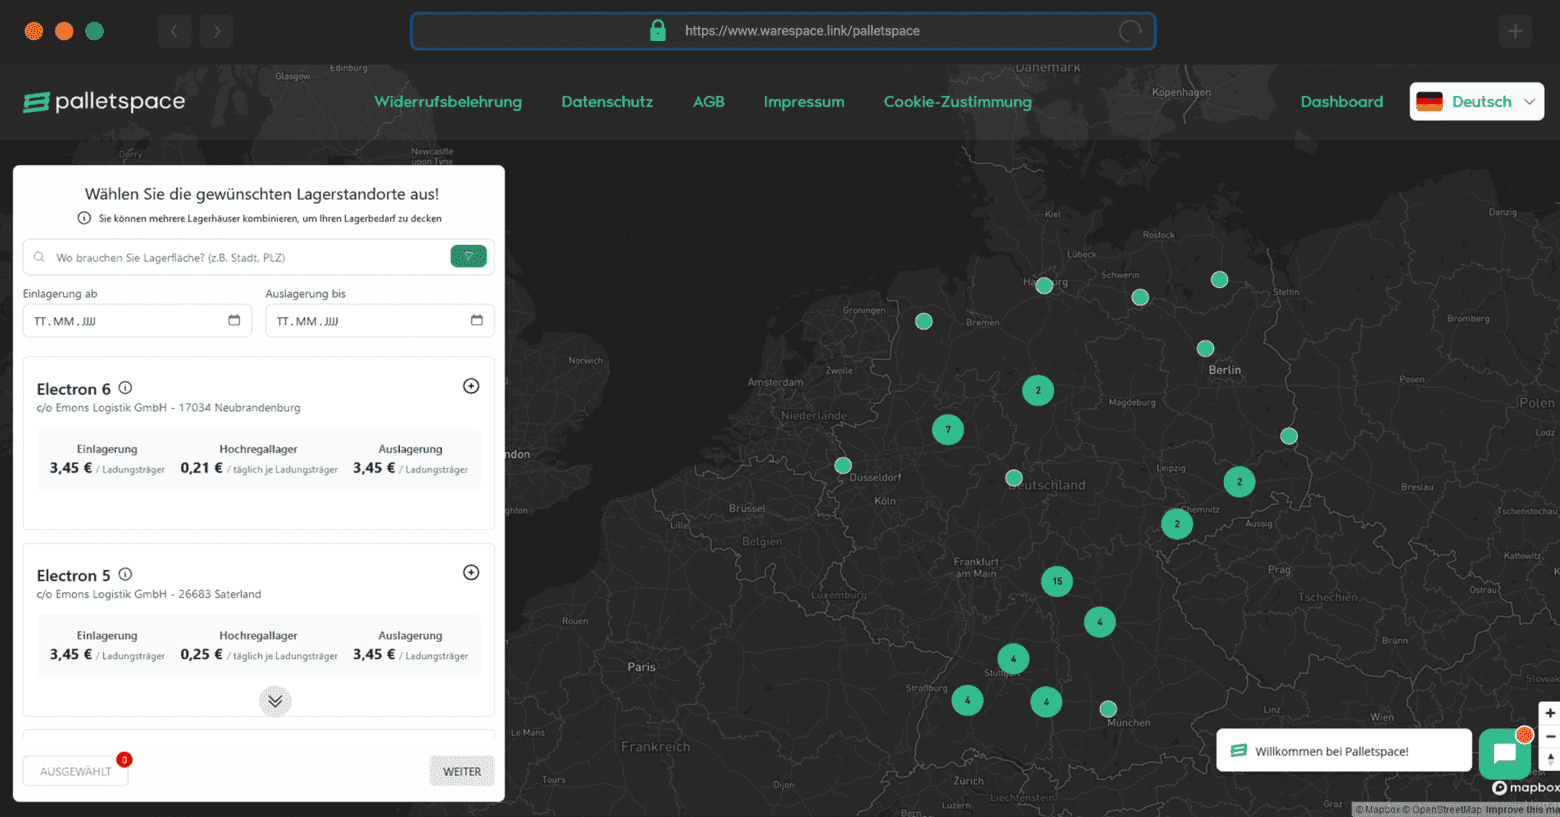
Task: Click the browser address bar URL
Action: tap(802, 31)
